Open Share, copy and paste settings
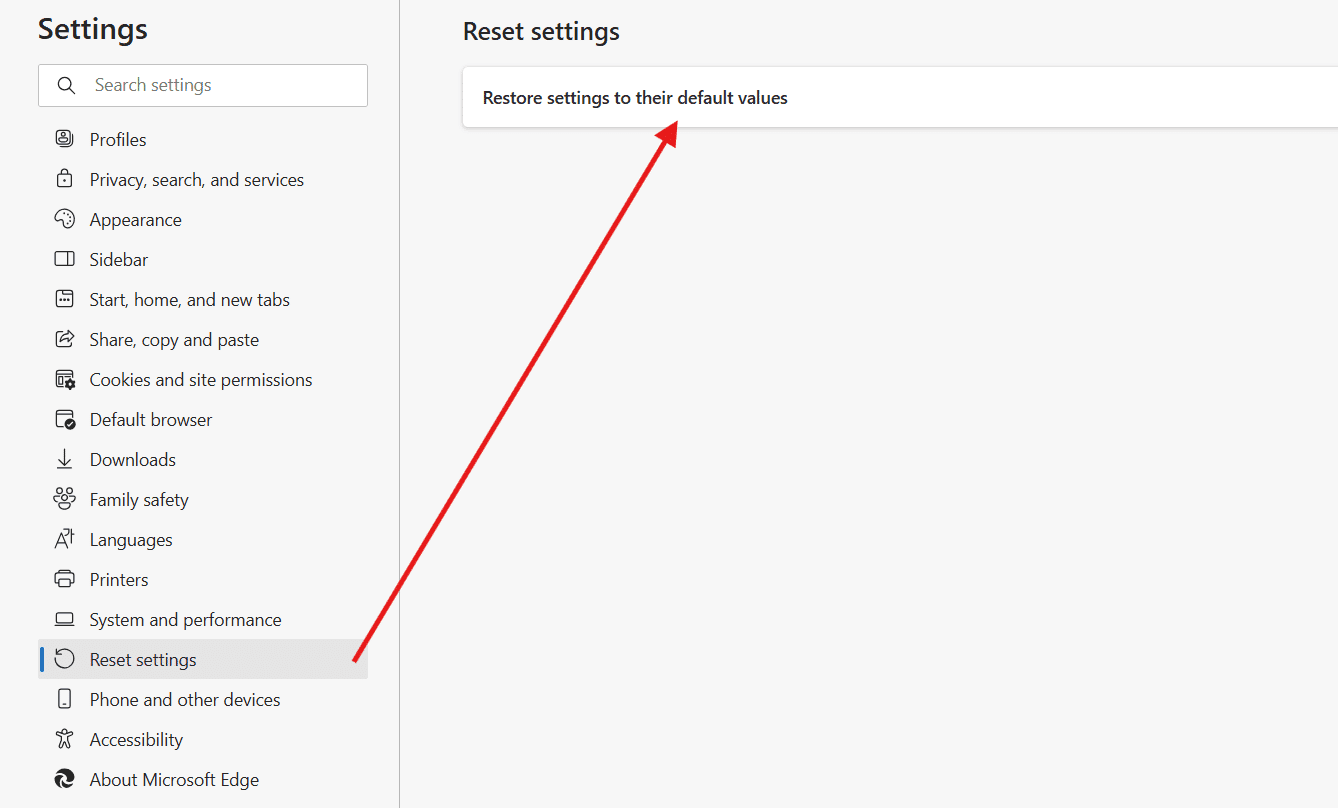1338x808 pixels. [x=174, y=340]
